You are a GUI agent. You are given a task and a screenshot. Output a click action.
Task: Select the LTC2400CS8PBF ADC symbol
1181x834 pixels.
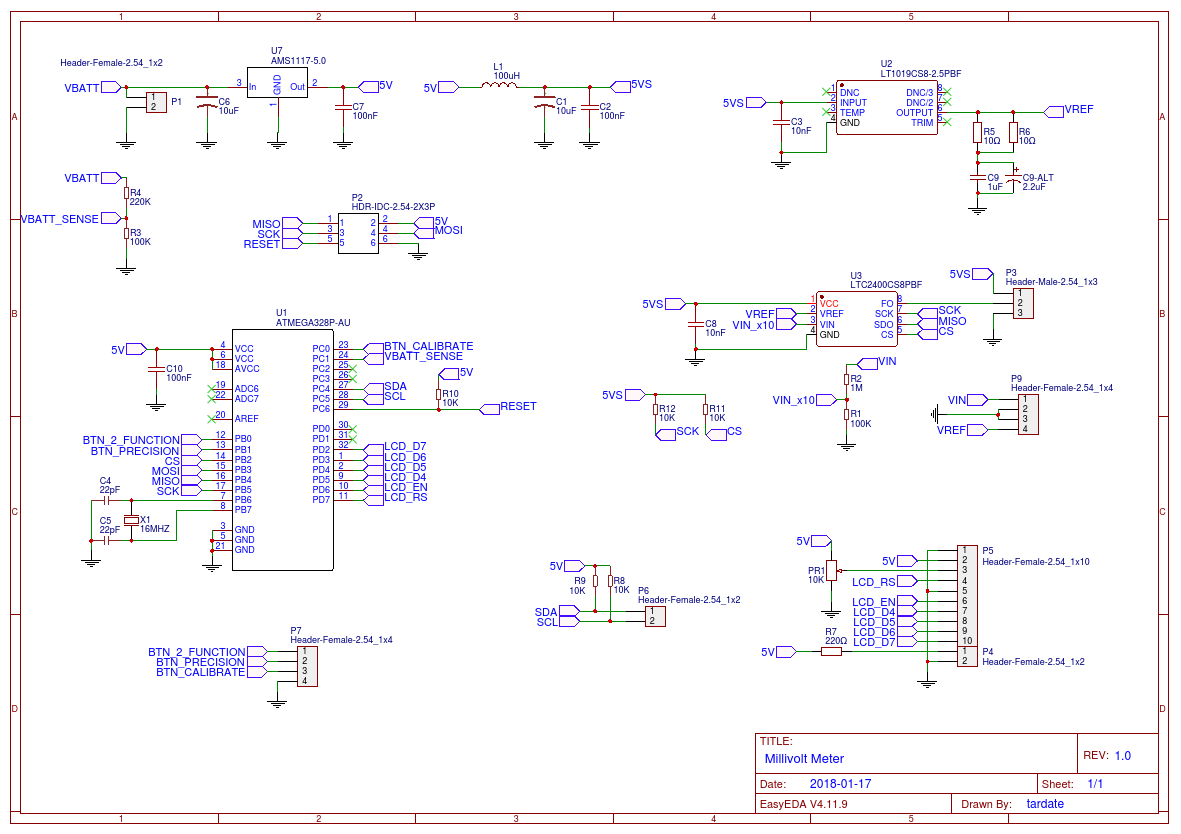click(856, 319)
